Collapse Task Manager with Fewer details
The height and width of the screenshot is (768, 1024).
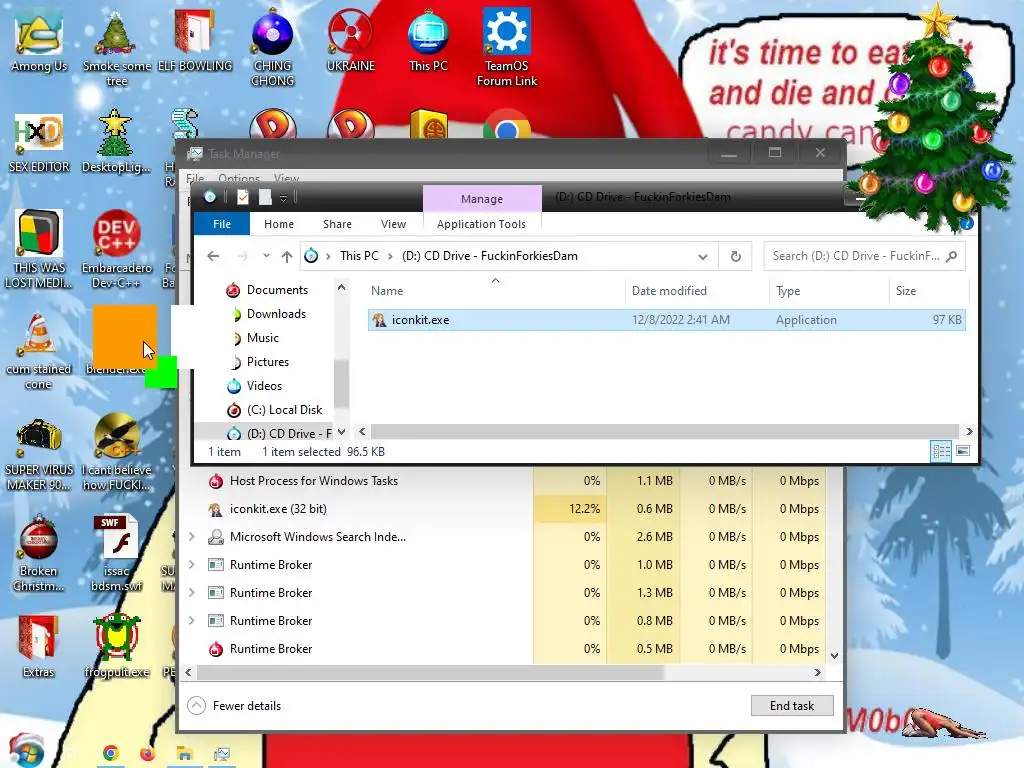point(234,706)
